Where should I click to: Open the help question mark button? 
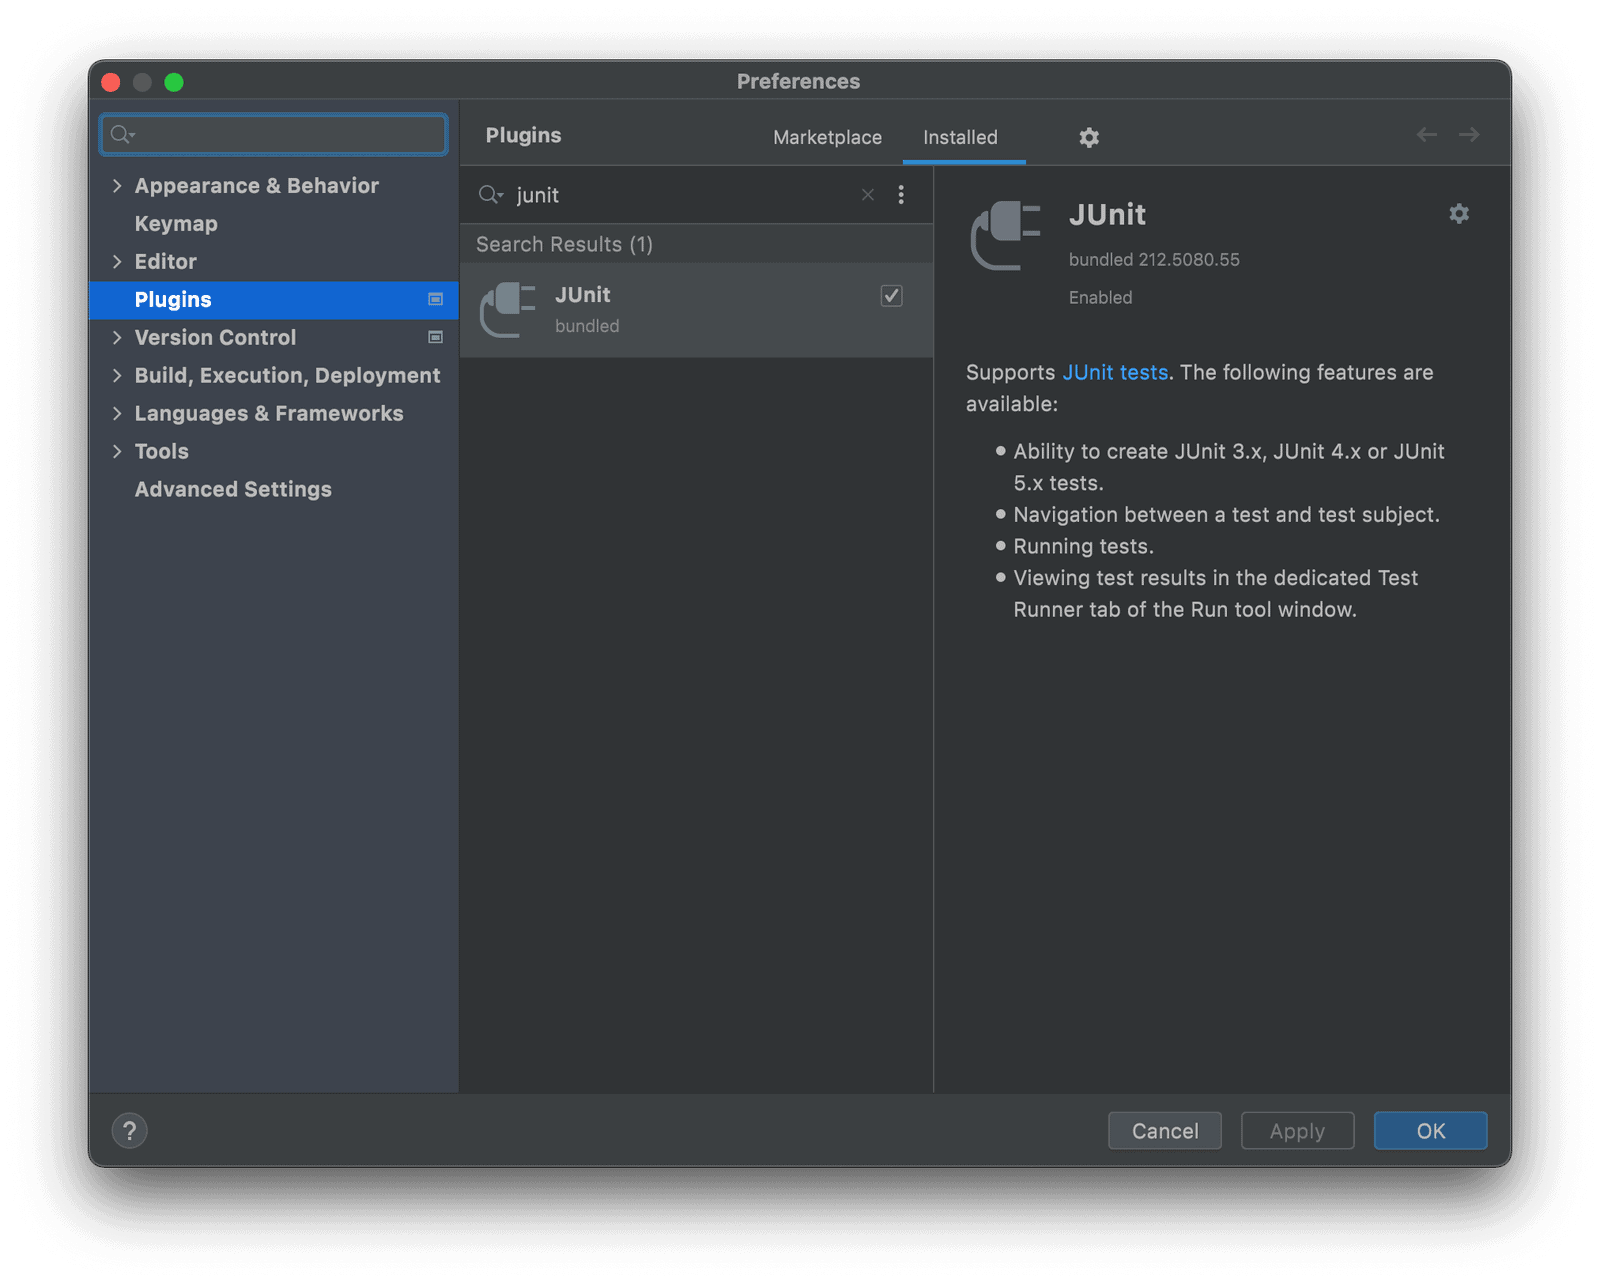[x=130, y=1131]
